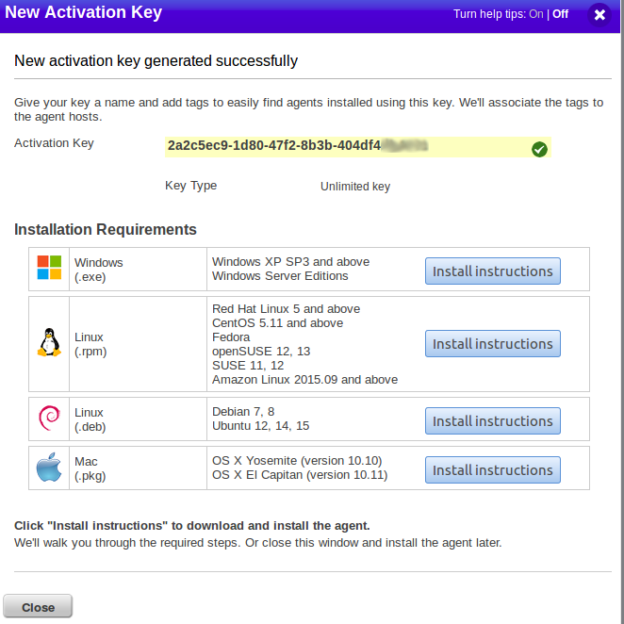Open Install instructions for Linux (.deb)
This screenshot has height=624, width=624.
tap(493, 421)
